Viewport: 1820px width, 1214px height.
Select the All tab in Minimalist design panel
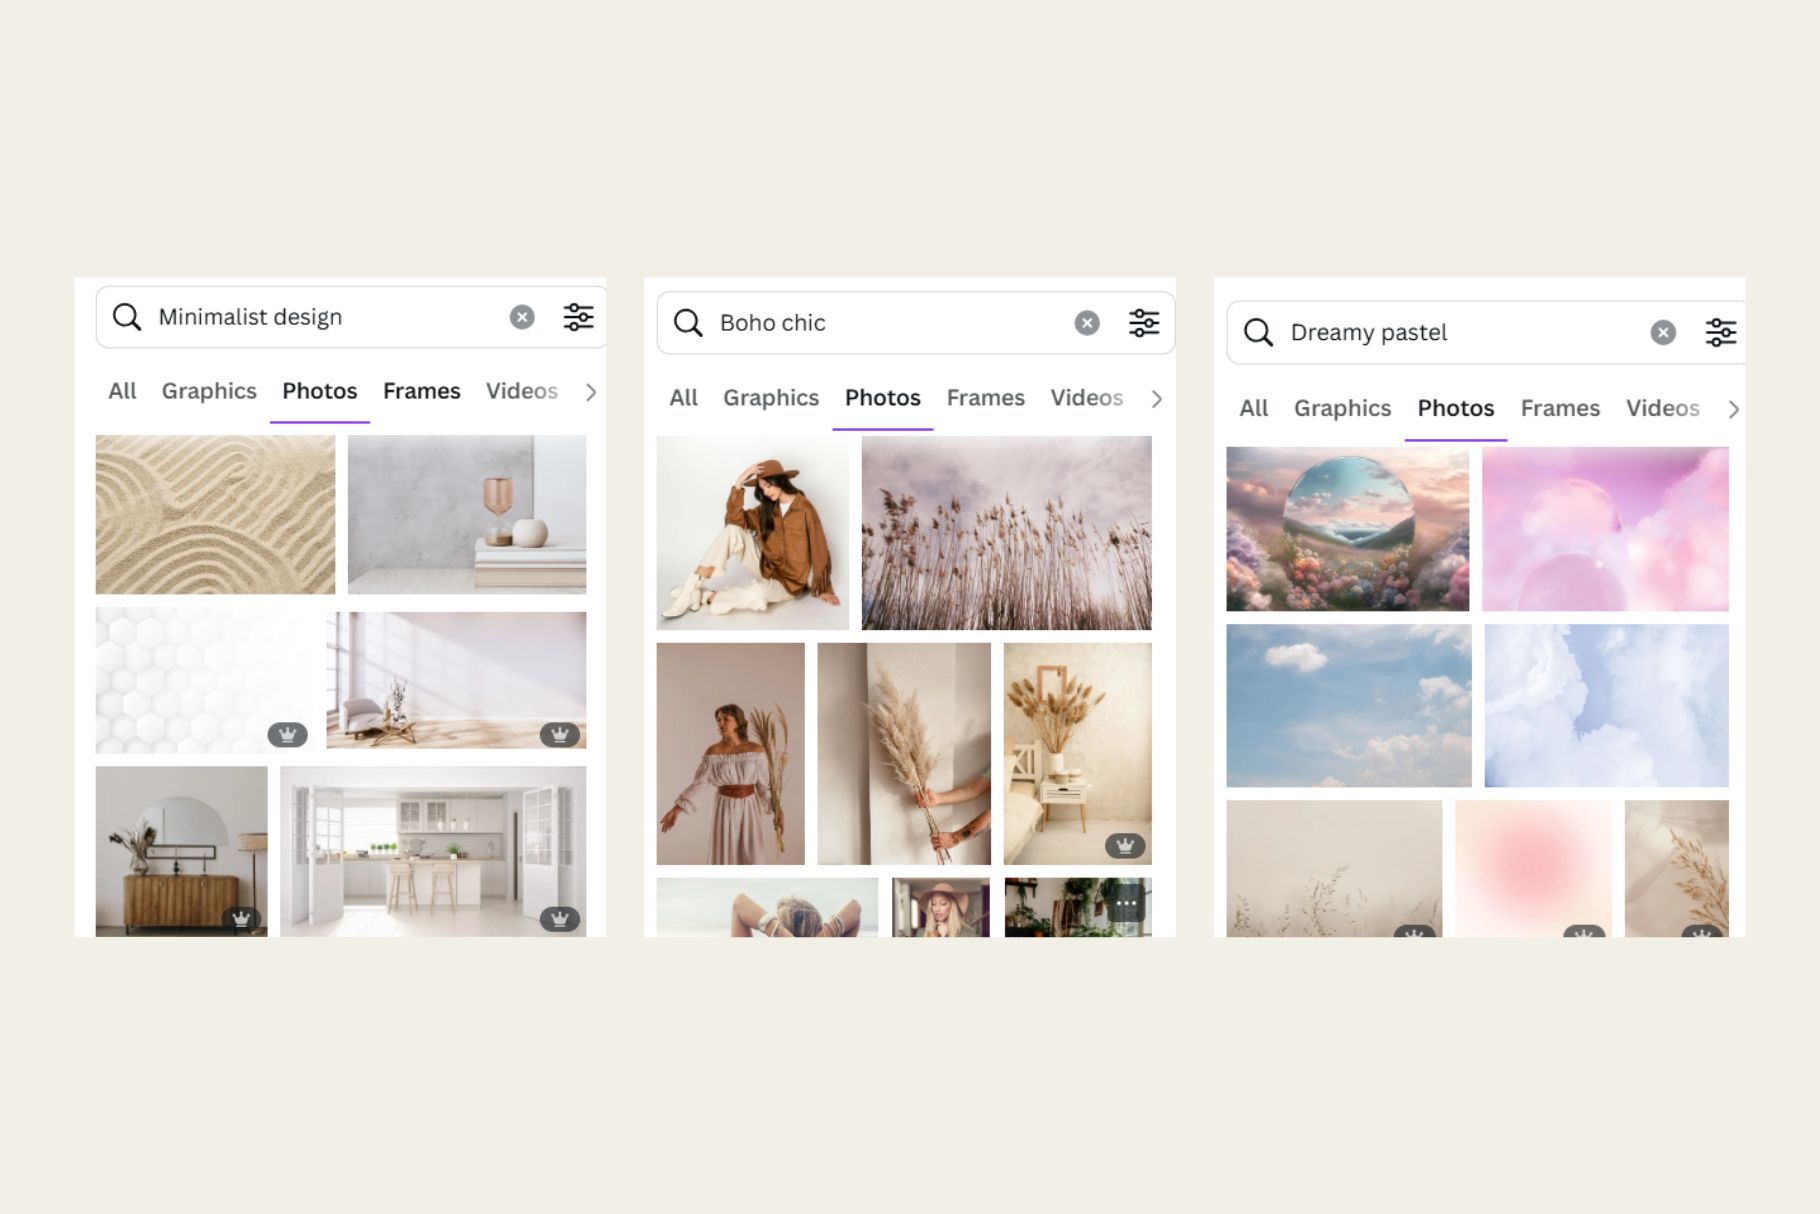pos(122,391)
